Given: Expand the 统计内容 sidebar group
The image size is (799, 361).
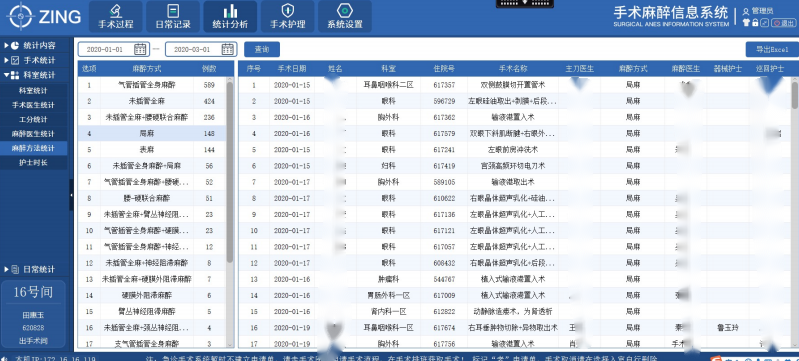Looking at the screenshot, I should coord(34,45).
